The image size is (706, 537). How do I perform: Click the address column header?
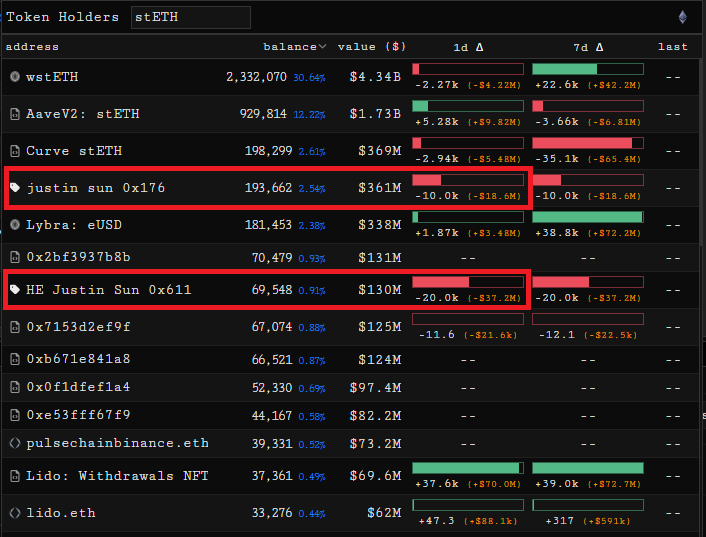tap(32, 47)
